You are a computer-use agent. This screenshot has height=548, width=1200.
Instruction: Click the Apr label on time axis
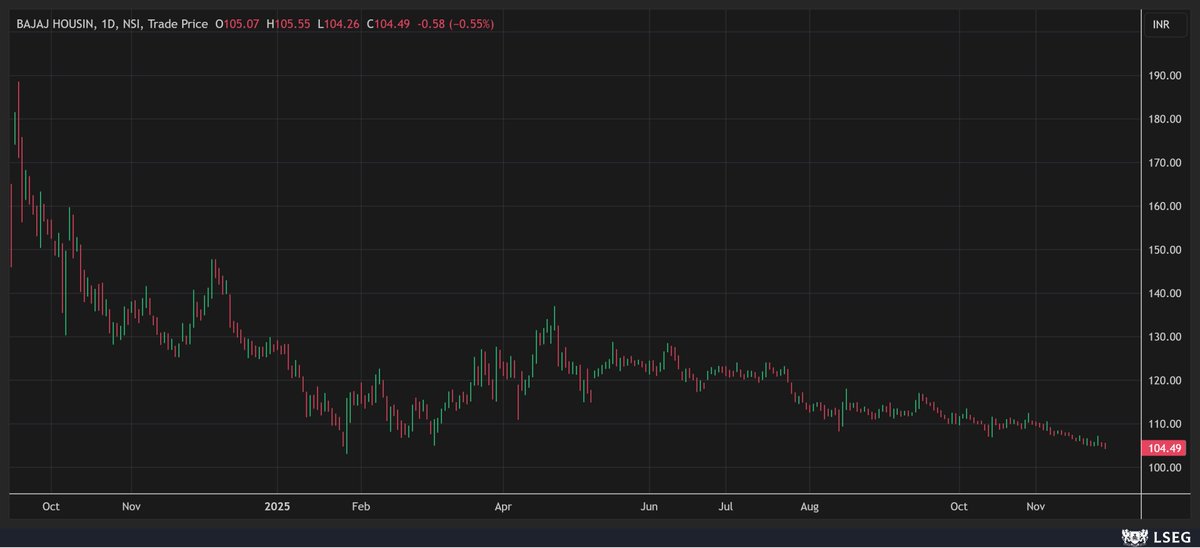point(503,507)
